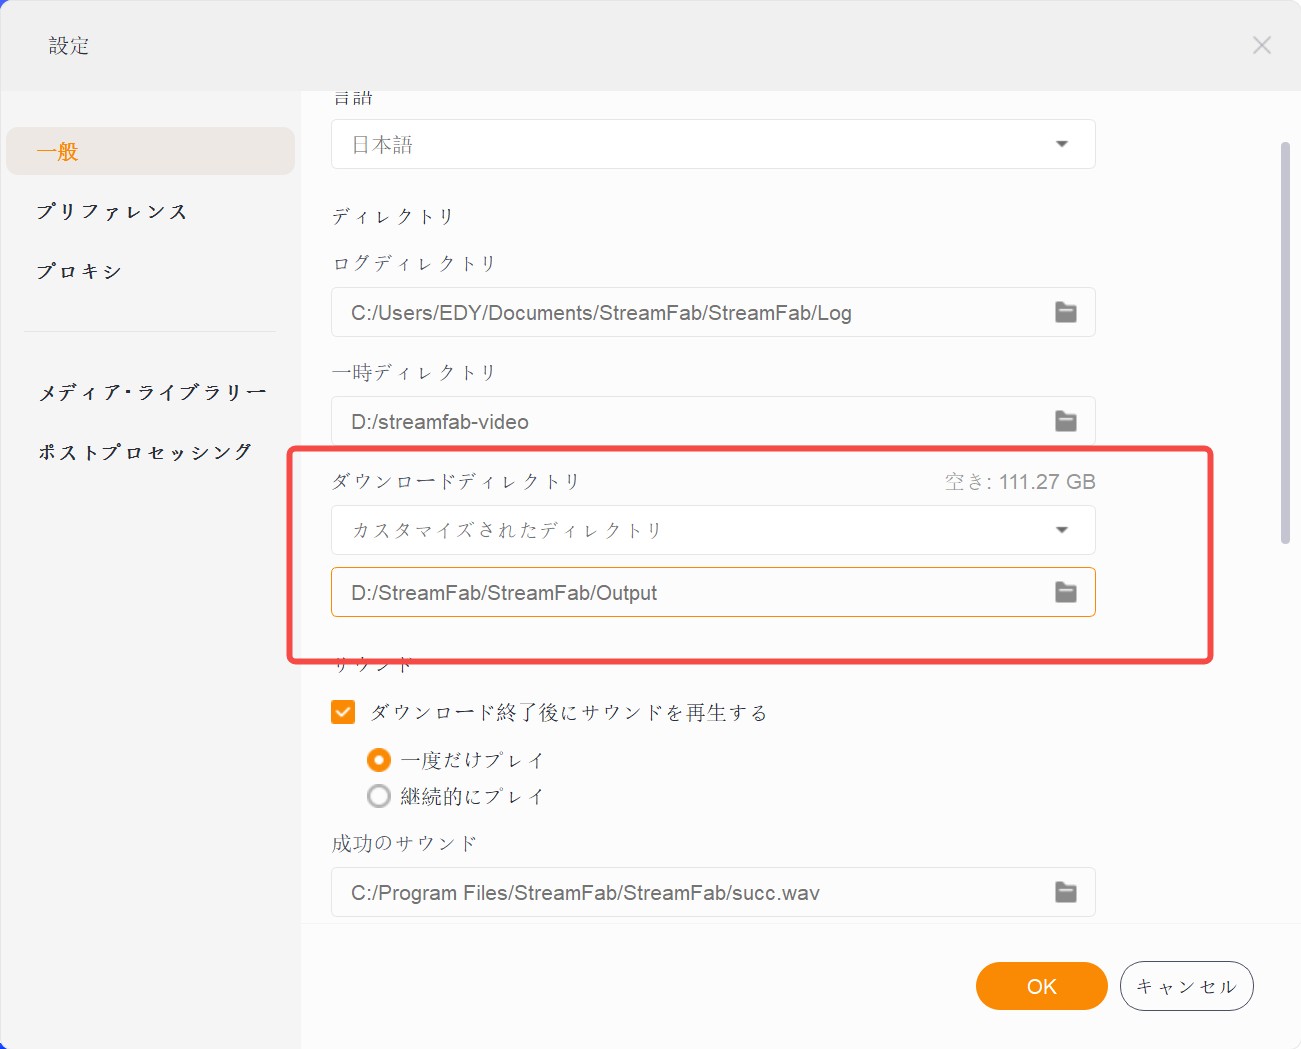This screenshot has width=1301, height=1049.
Task: Open the プロキシ settings tab
Action: [79, 271]
